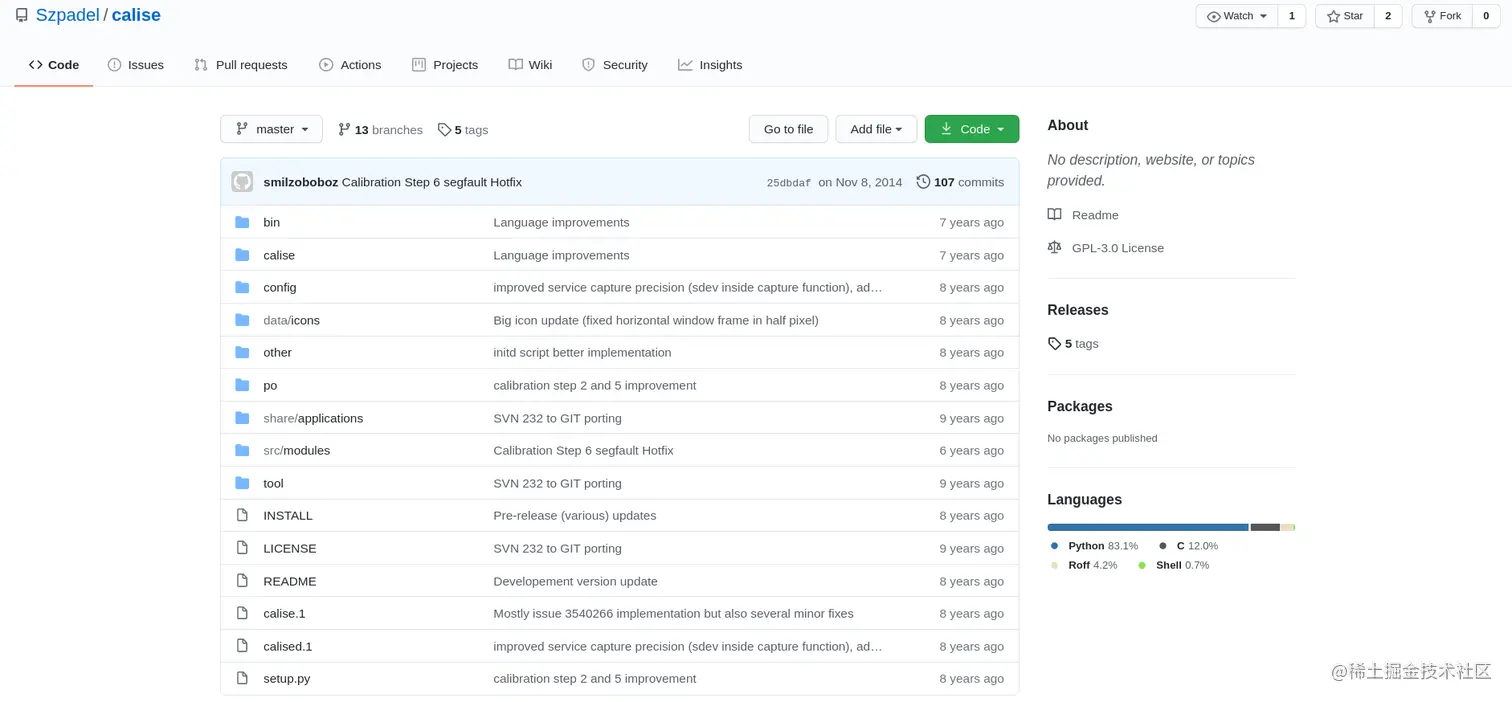Click the po folder icon
The height and width of the screenshot is (702, 1512).
pyautogui.click(x=242, y=385)
